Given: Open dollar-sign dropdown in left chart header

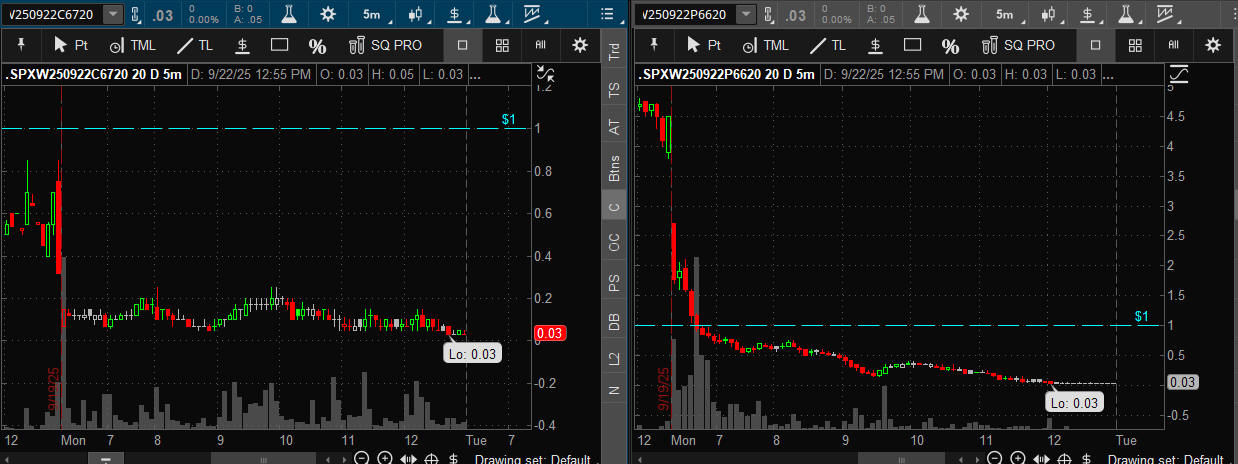Looking at the screenshot, I should (456, 14).
